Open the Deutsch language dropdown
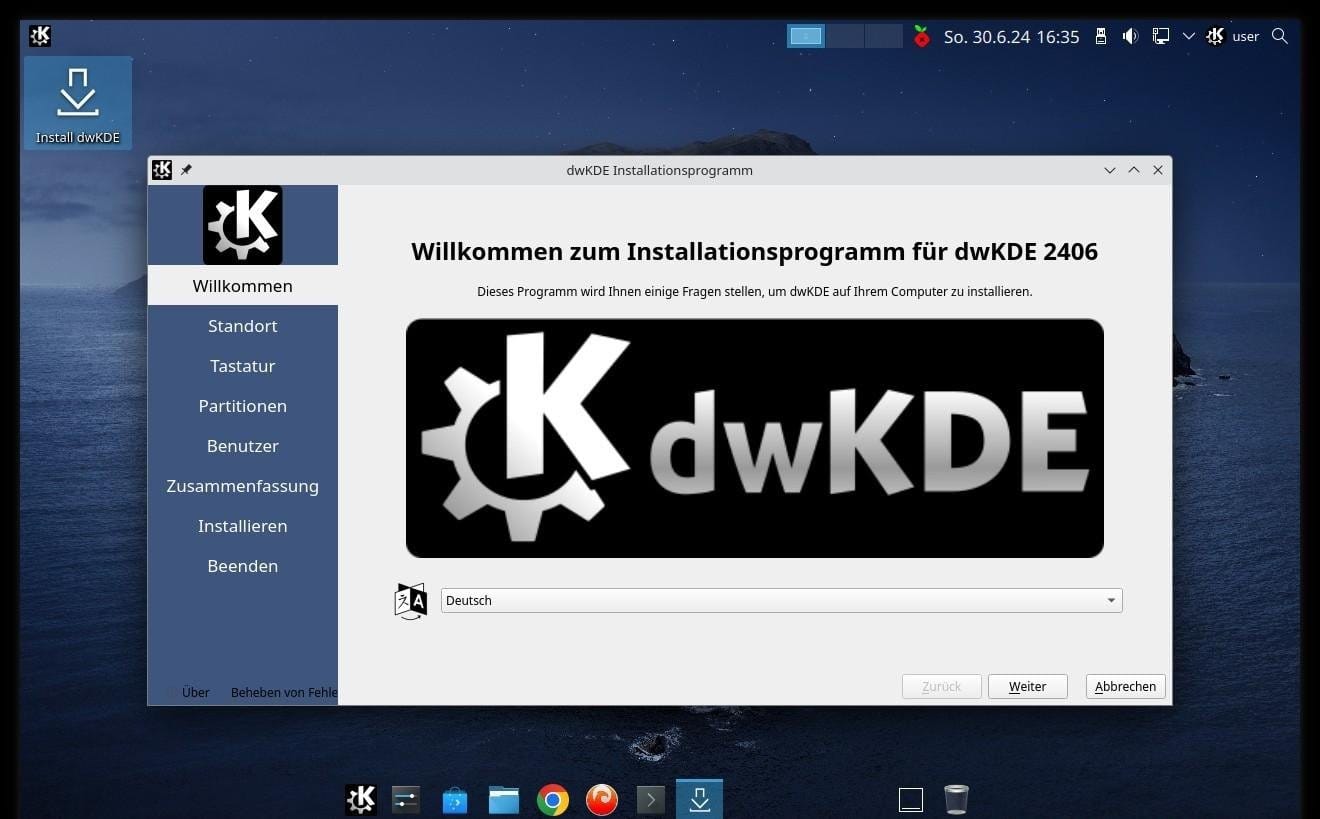This screenshot has width=1320, height=819. (x=782, y=600)
